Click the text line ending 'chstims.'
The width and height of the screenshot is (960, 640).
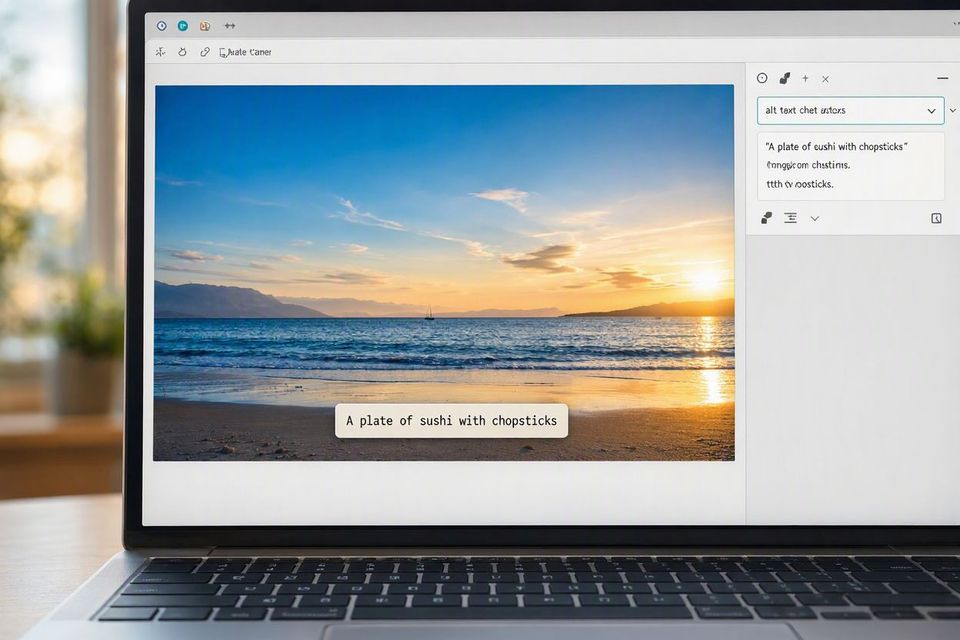coord(808,165)
